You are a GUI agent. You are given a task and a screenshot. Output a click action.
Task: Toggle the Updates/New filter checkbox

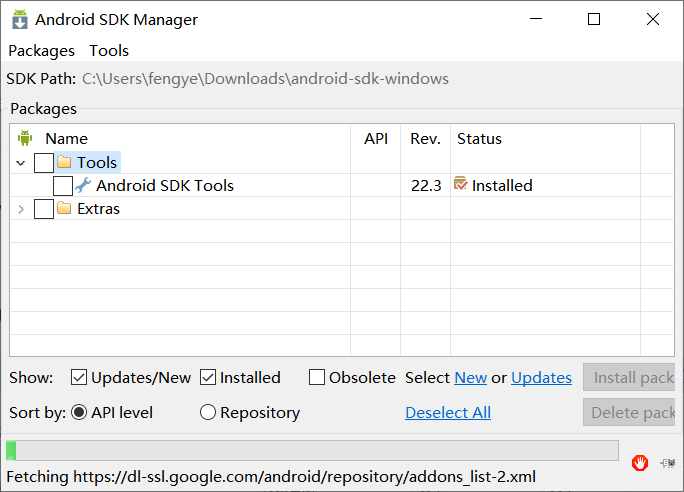point(79,378)
